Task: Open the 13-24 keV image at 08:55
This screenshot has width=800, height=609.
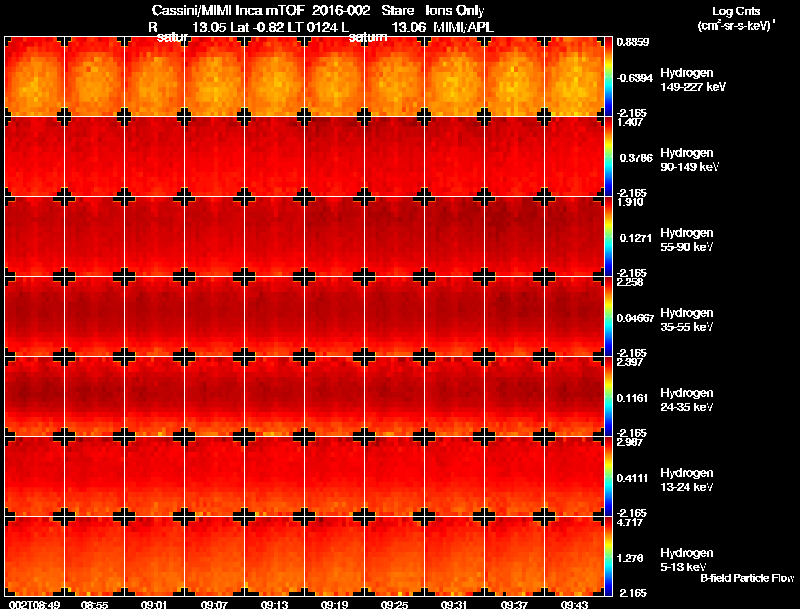Action: click(x=94, y=477)
